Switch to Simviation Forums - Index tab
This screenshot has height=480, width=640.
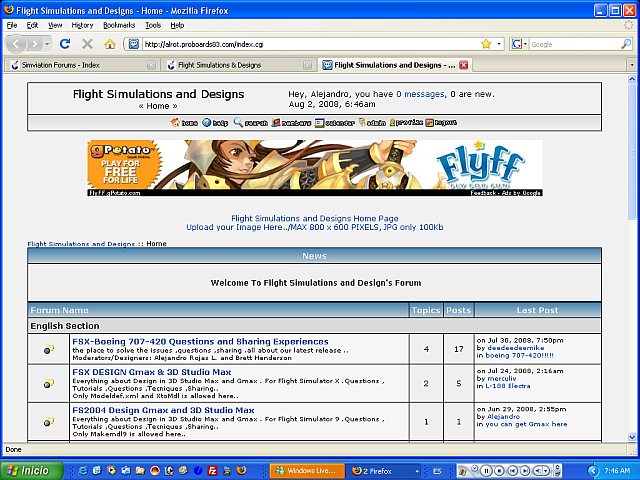(82, 65)
